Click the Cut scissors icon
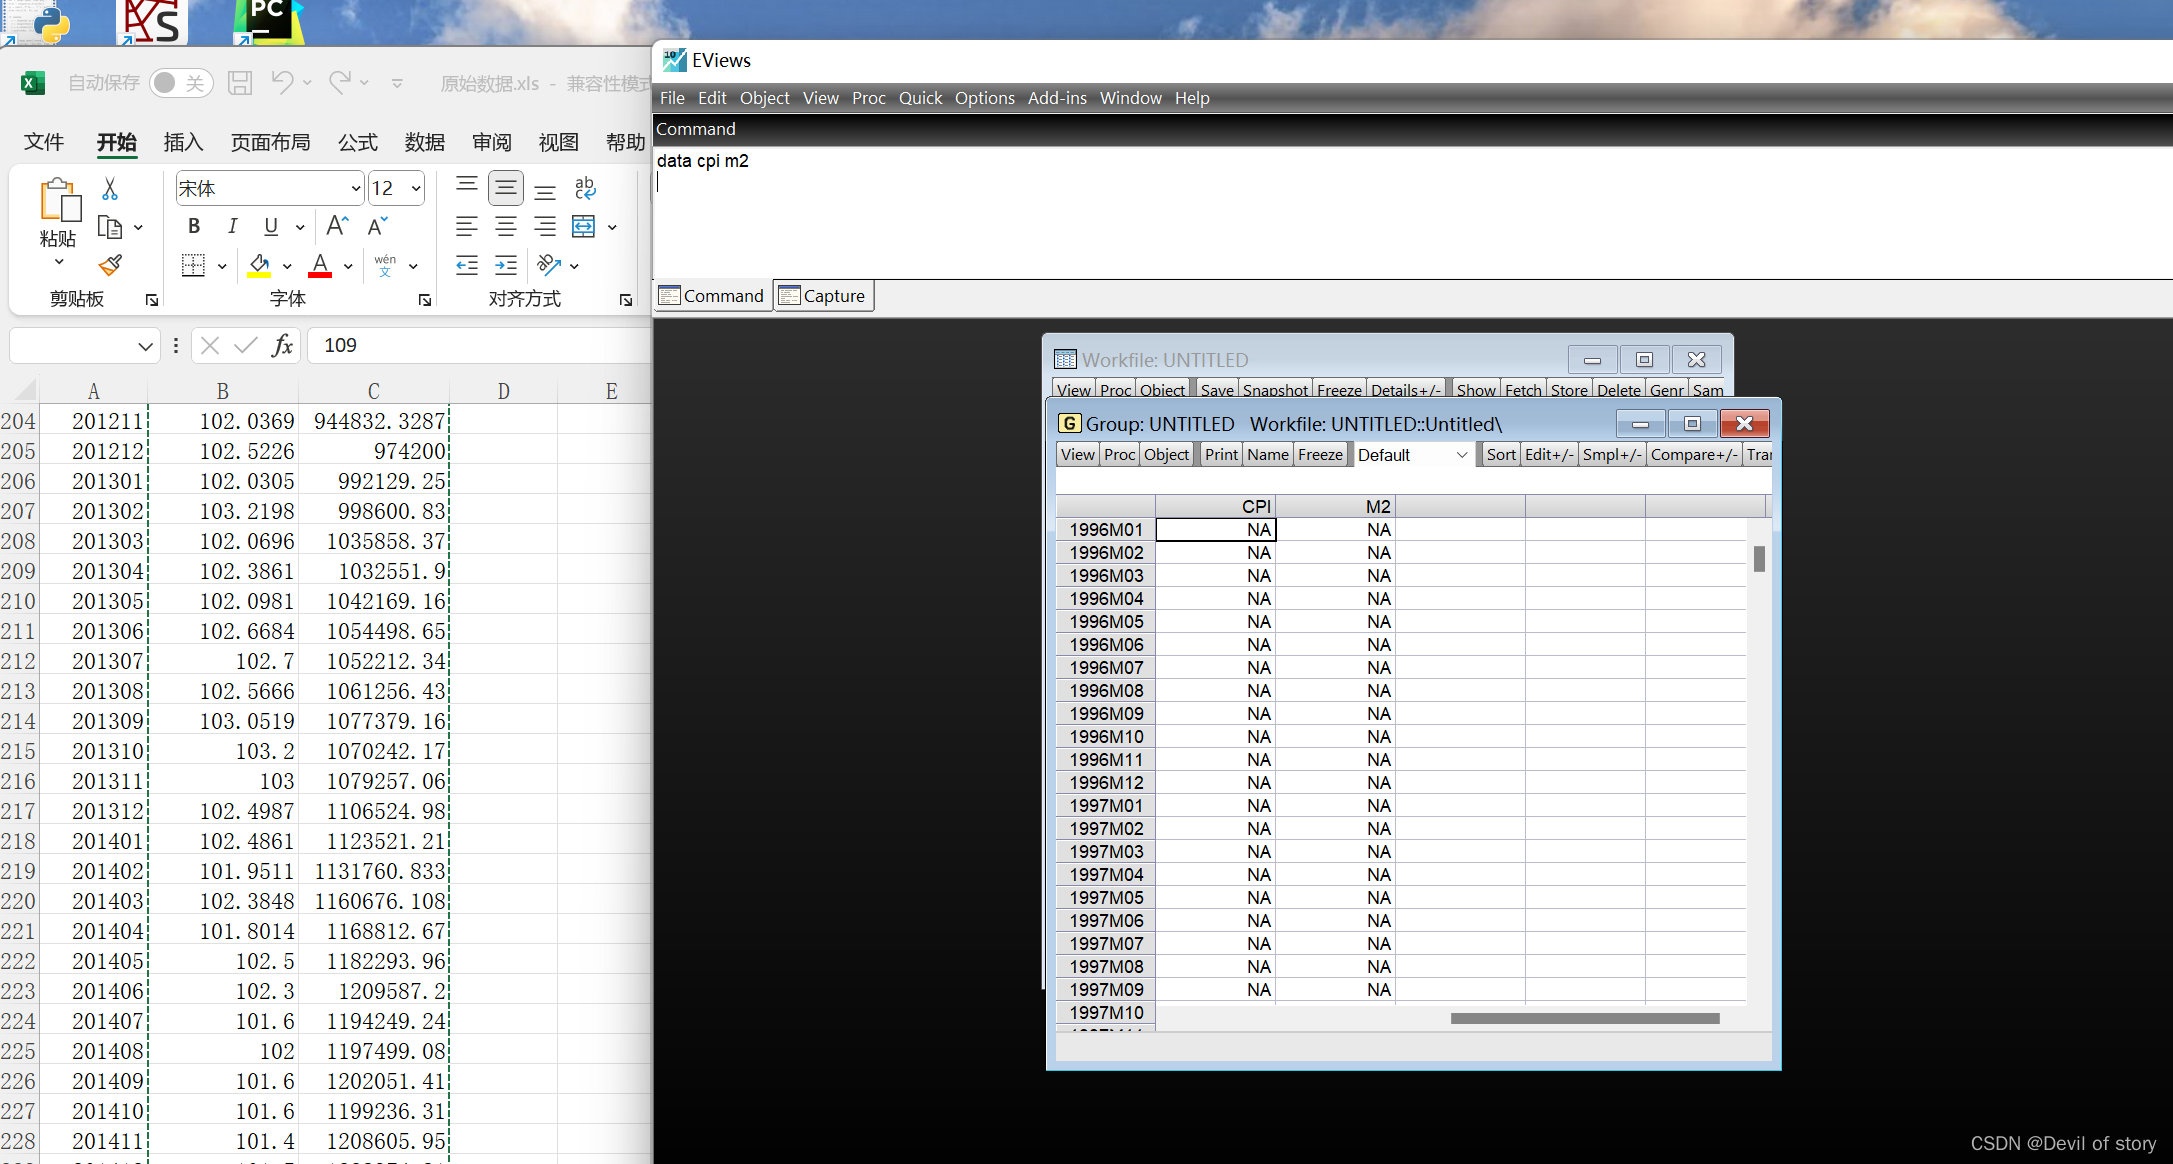Screen dimensions: 2173x1164 [110, 188]
